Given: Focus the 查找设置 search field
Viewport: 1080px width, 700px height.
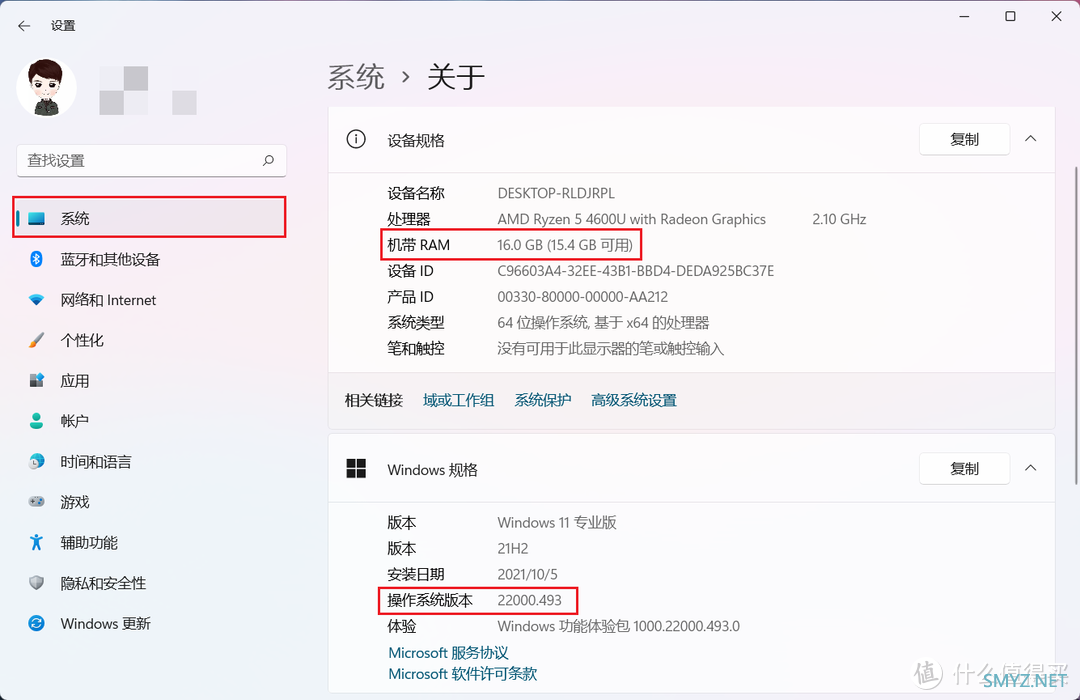Looking at the screenshot, I should 152,161.
